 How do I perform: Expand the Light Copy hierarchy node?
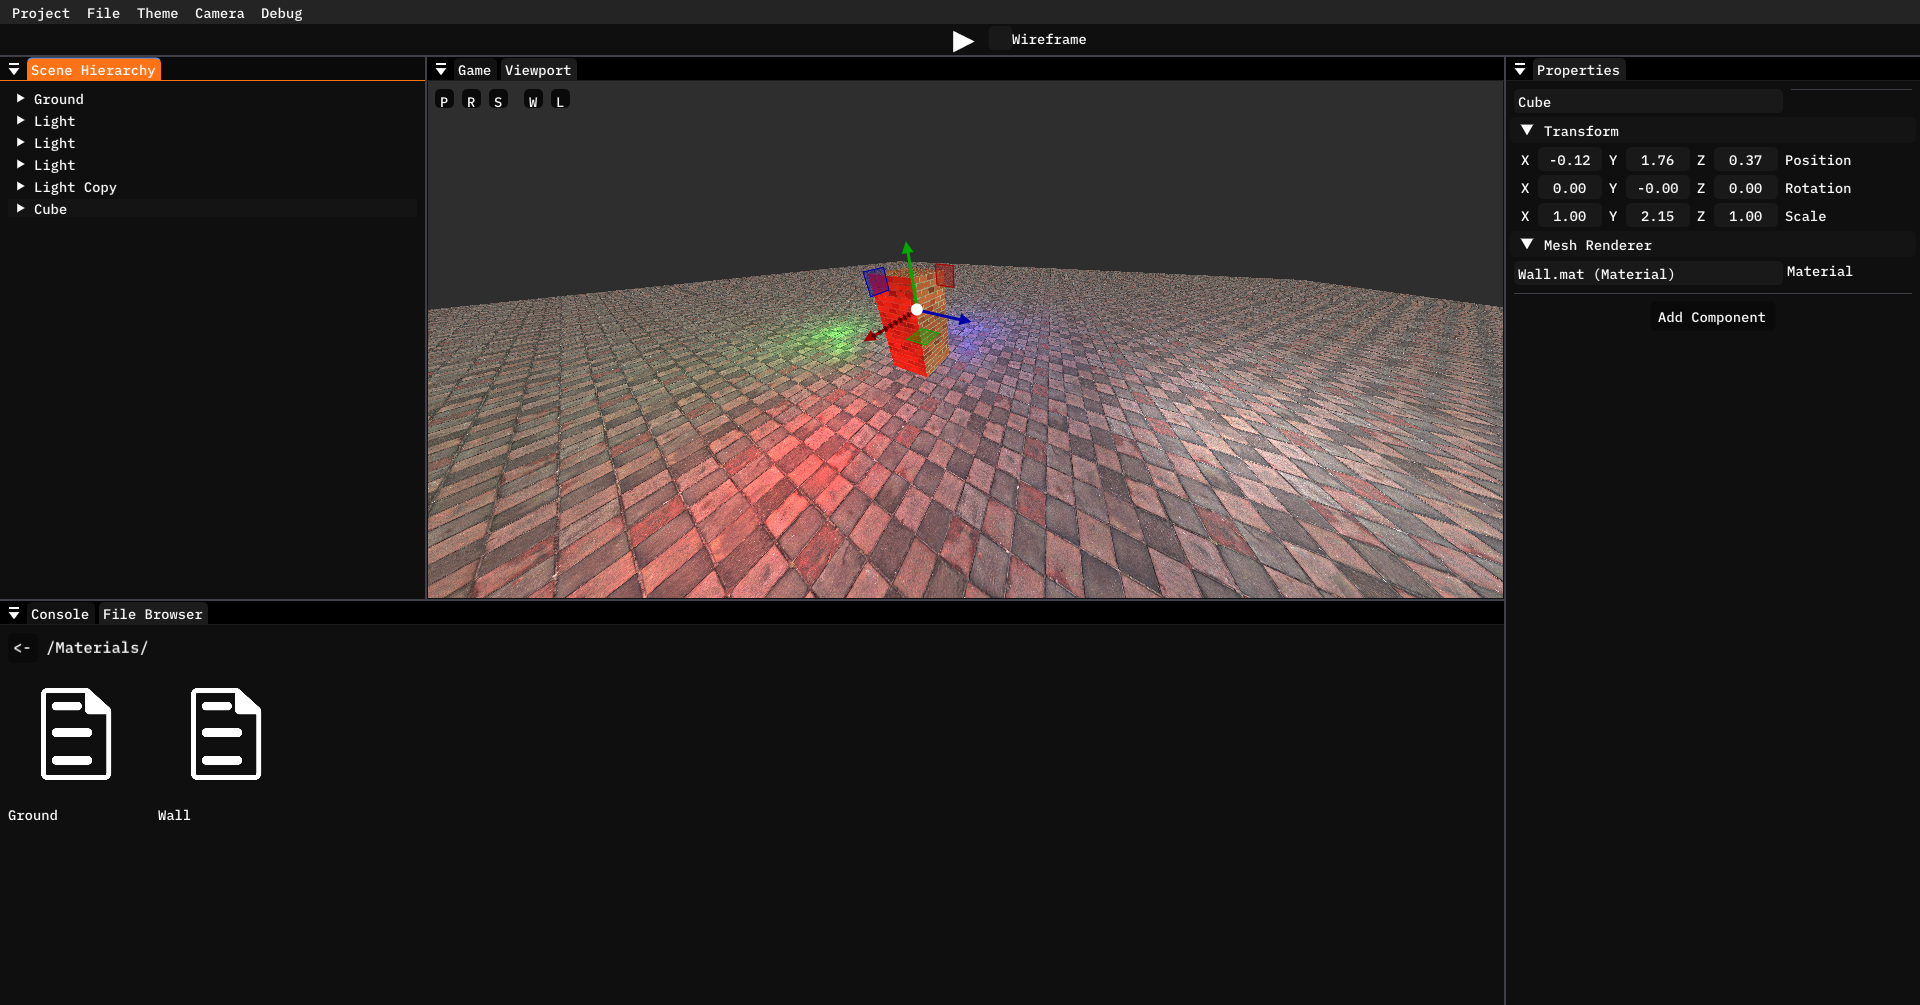coord(20,187)
